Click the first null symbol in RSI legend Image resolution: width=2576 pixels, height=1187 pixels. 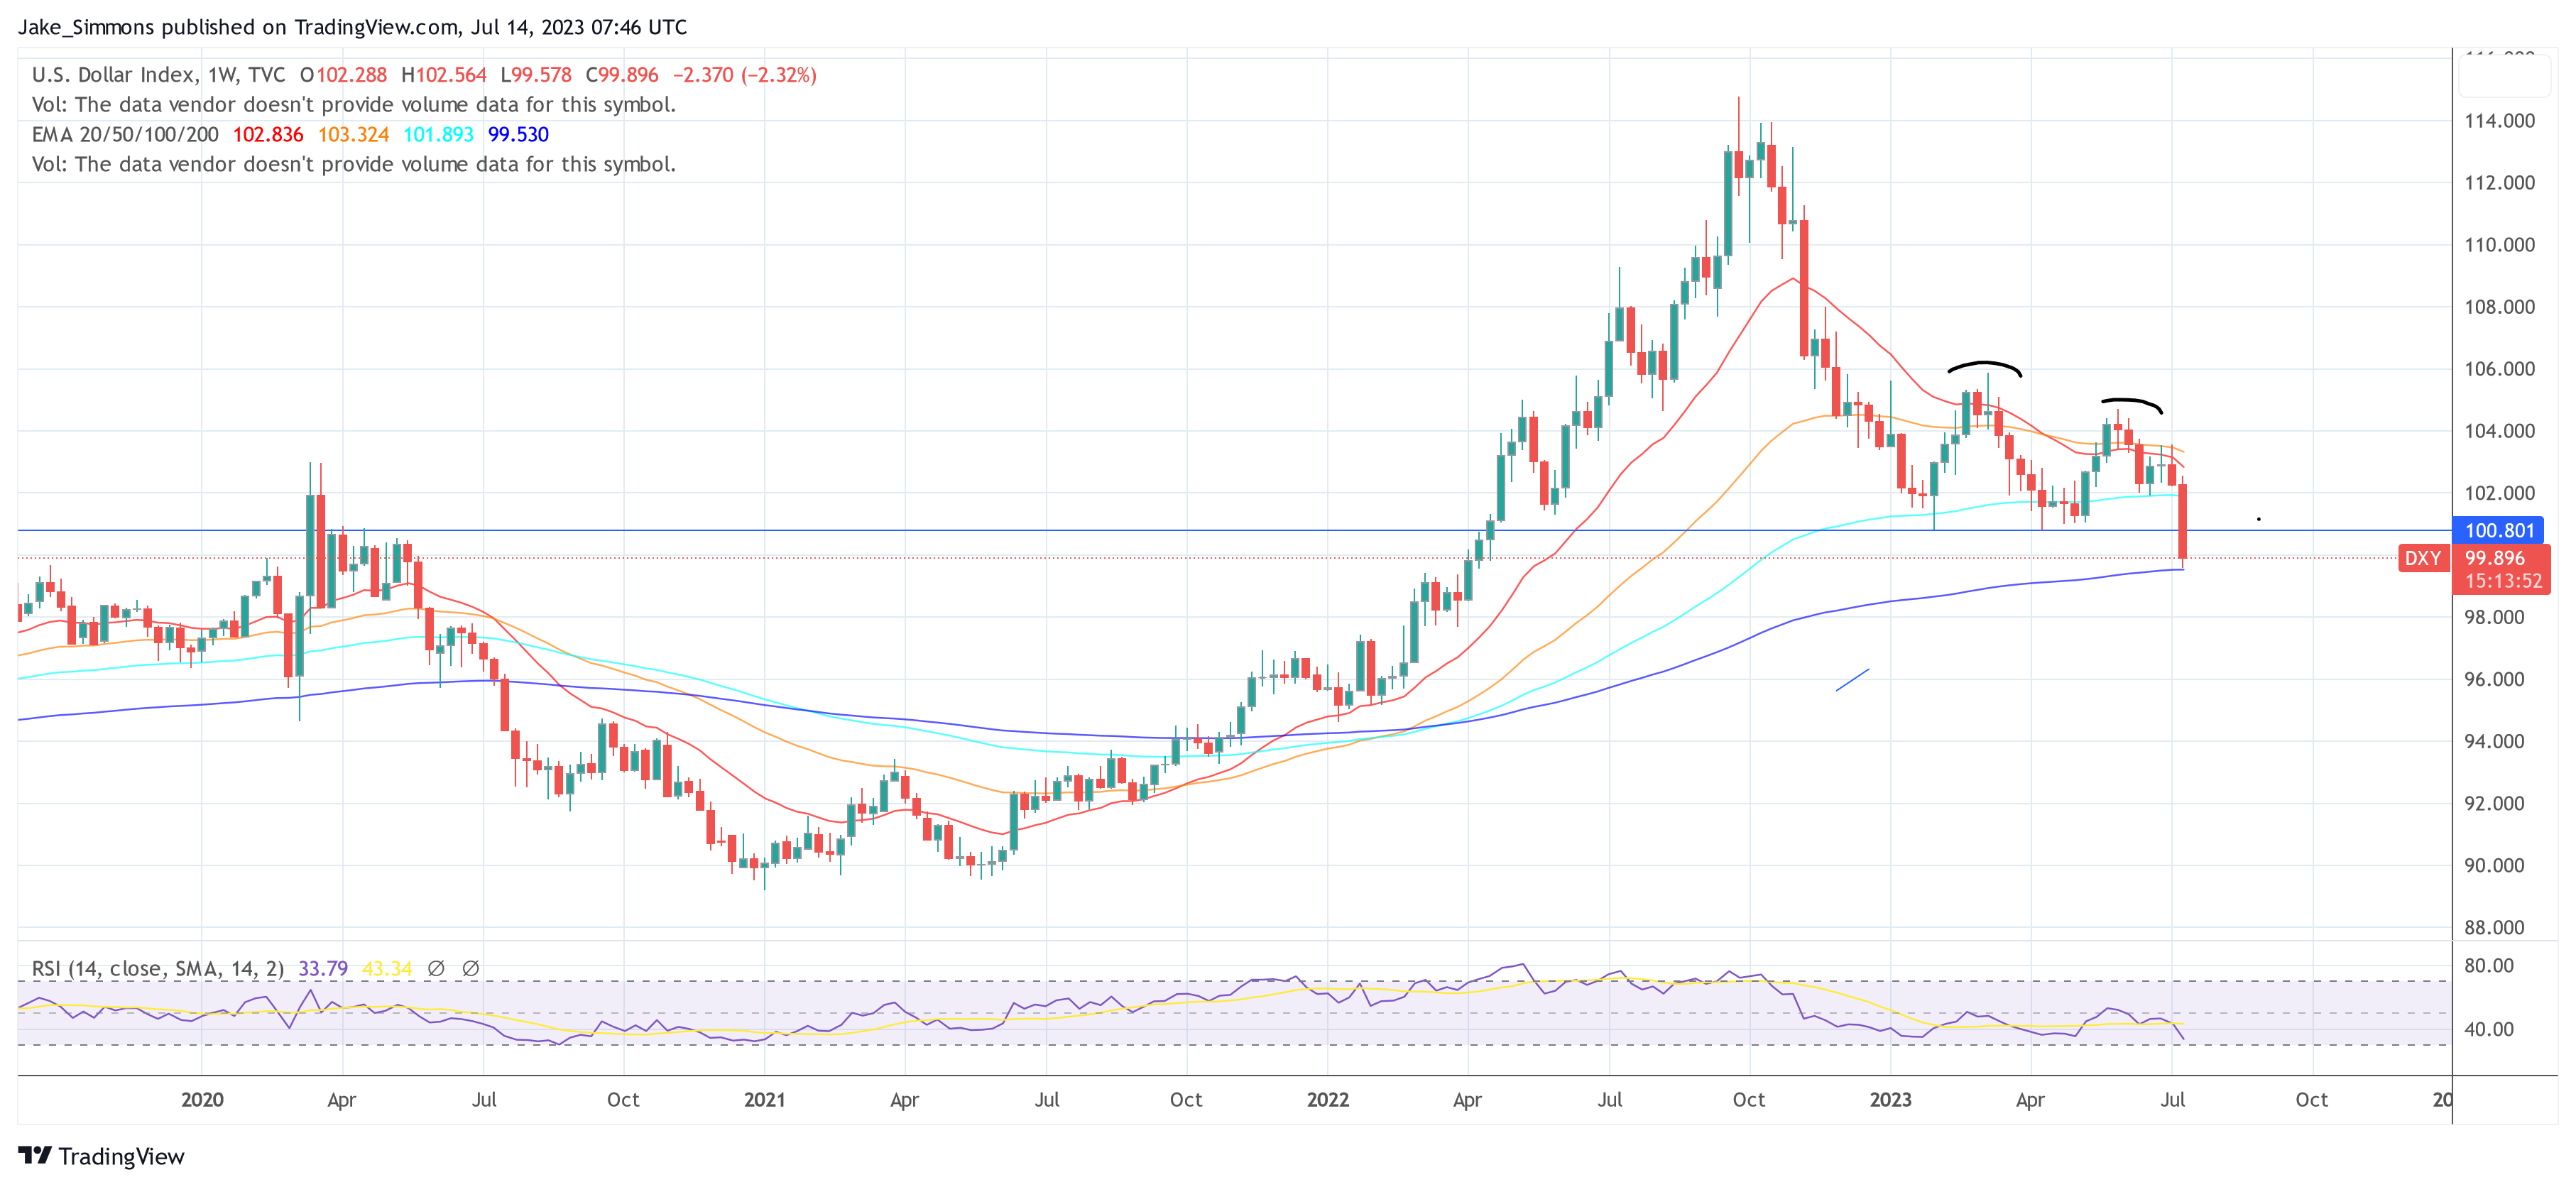(437, 968)
